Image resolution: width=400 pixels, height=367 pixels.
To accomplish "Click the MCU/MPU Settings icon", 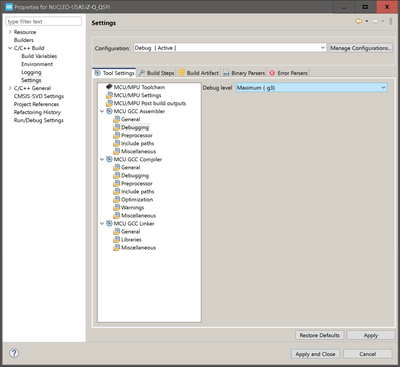I will tap(109, 95).
